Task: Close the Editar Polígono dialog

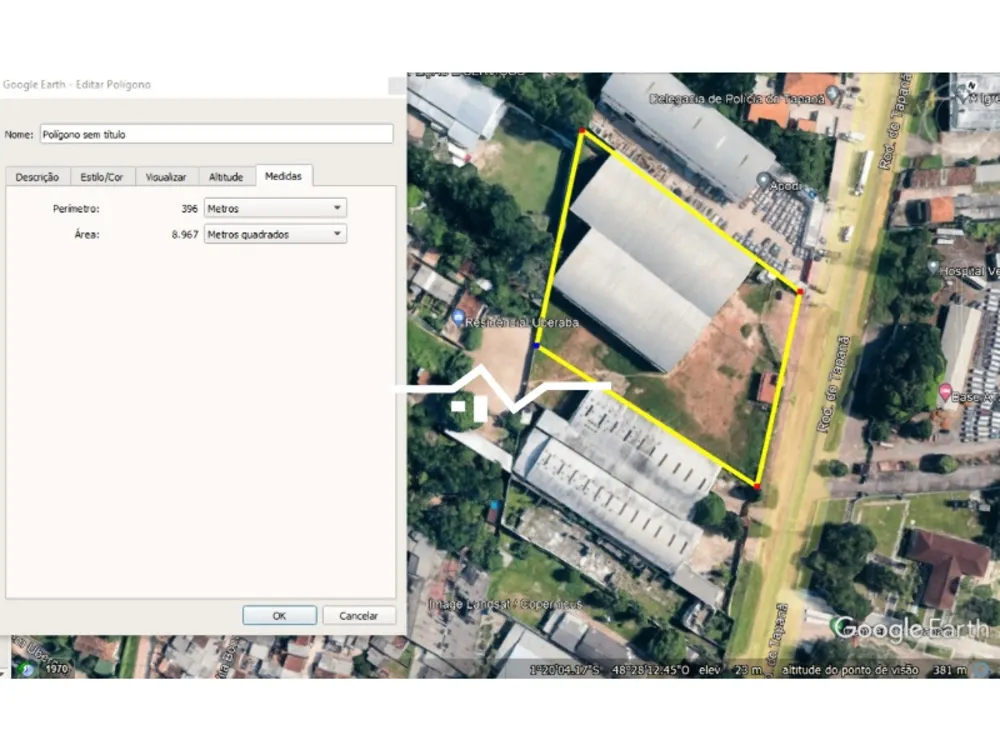Action: point(397,85)
